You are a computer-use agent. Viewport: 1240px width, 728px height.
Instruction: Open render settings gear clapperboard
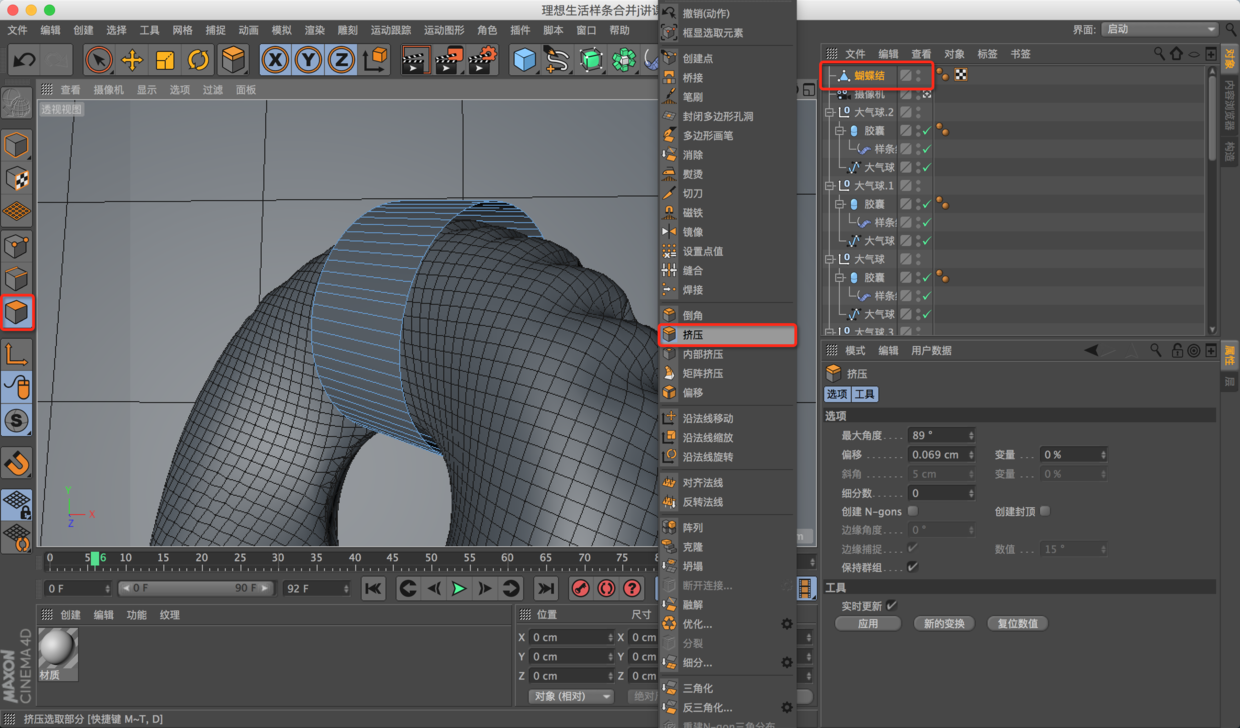point(482,60)
